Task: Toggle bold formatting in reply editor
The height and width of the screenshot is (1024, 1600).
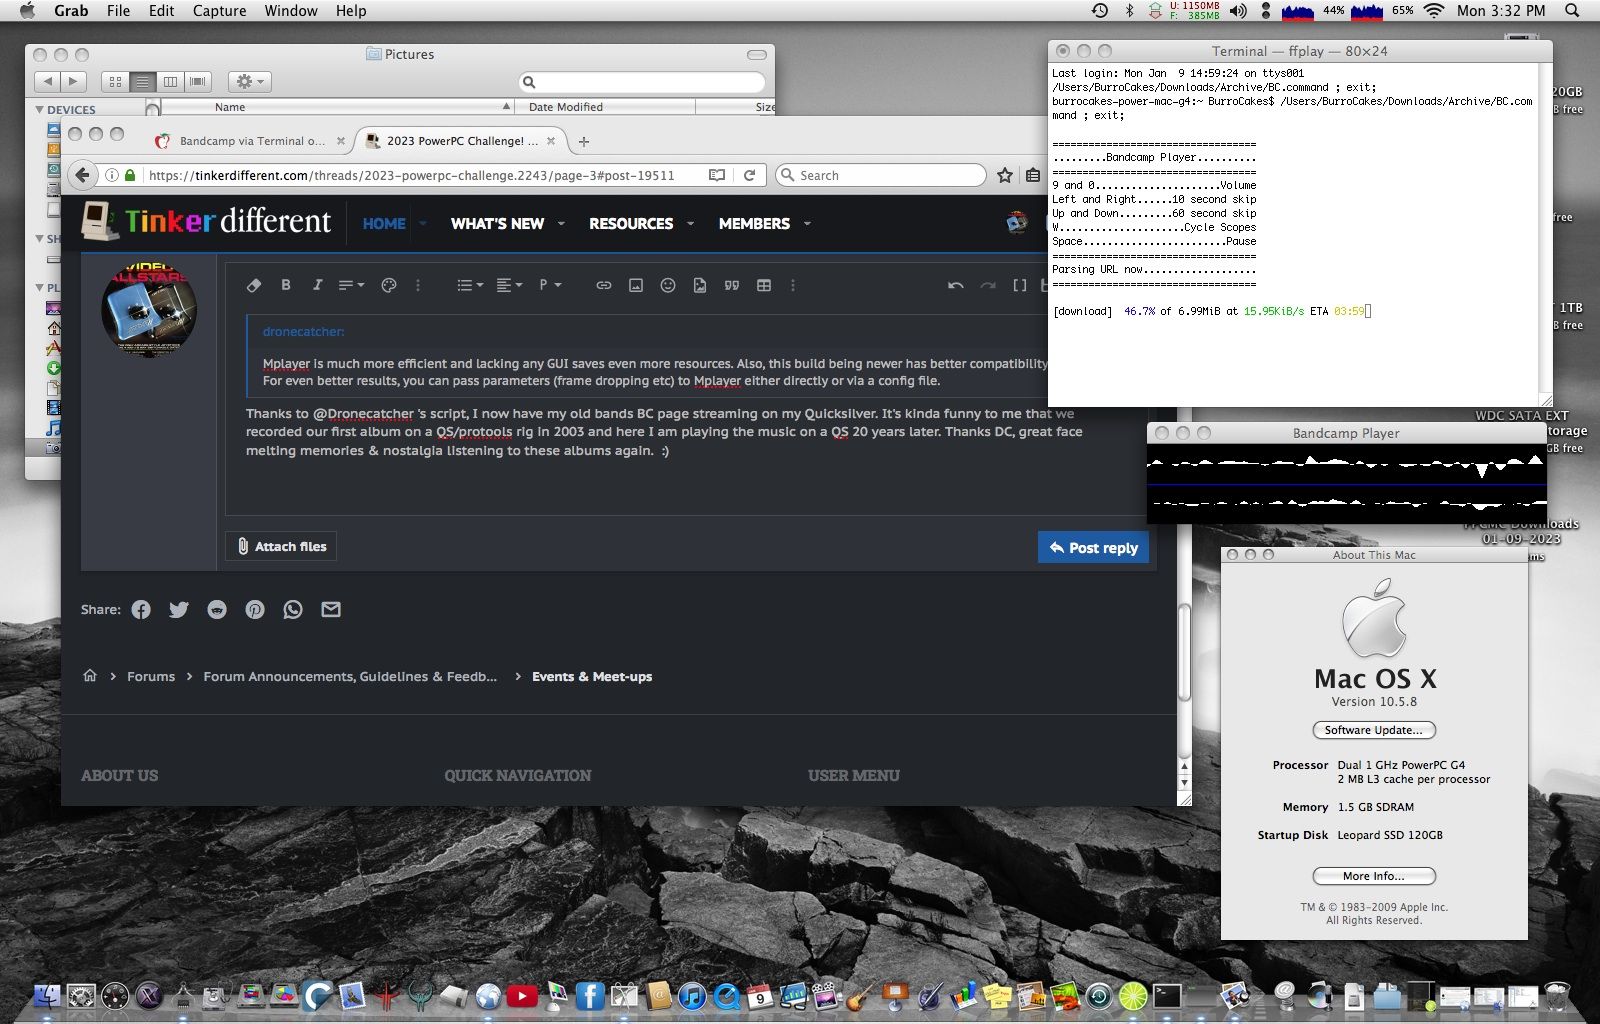Action: pos(286,285)
